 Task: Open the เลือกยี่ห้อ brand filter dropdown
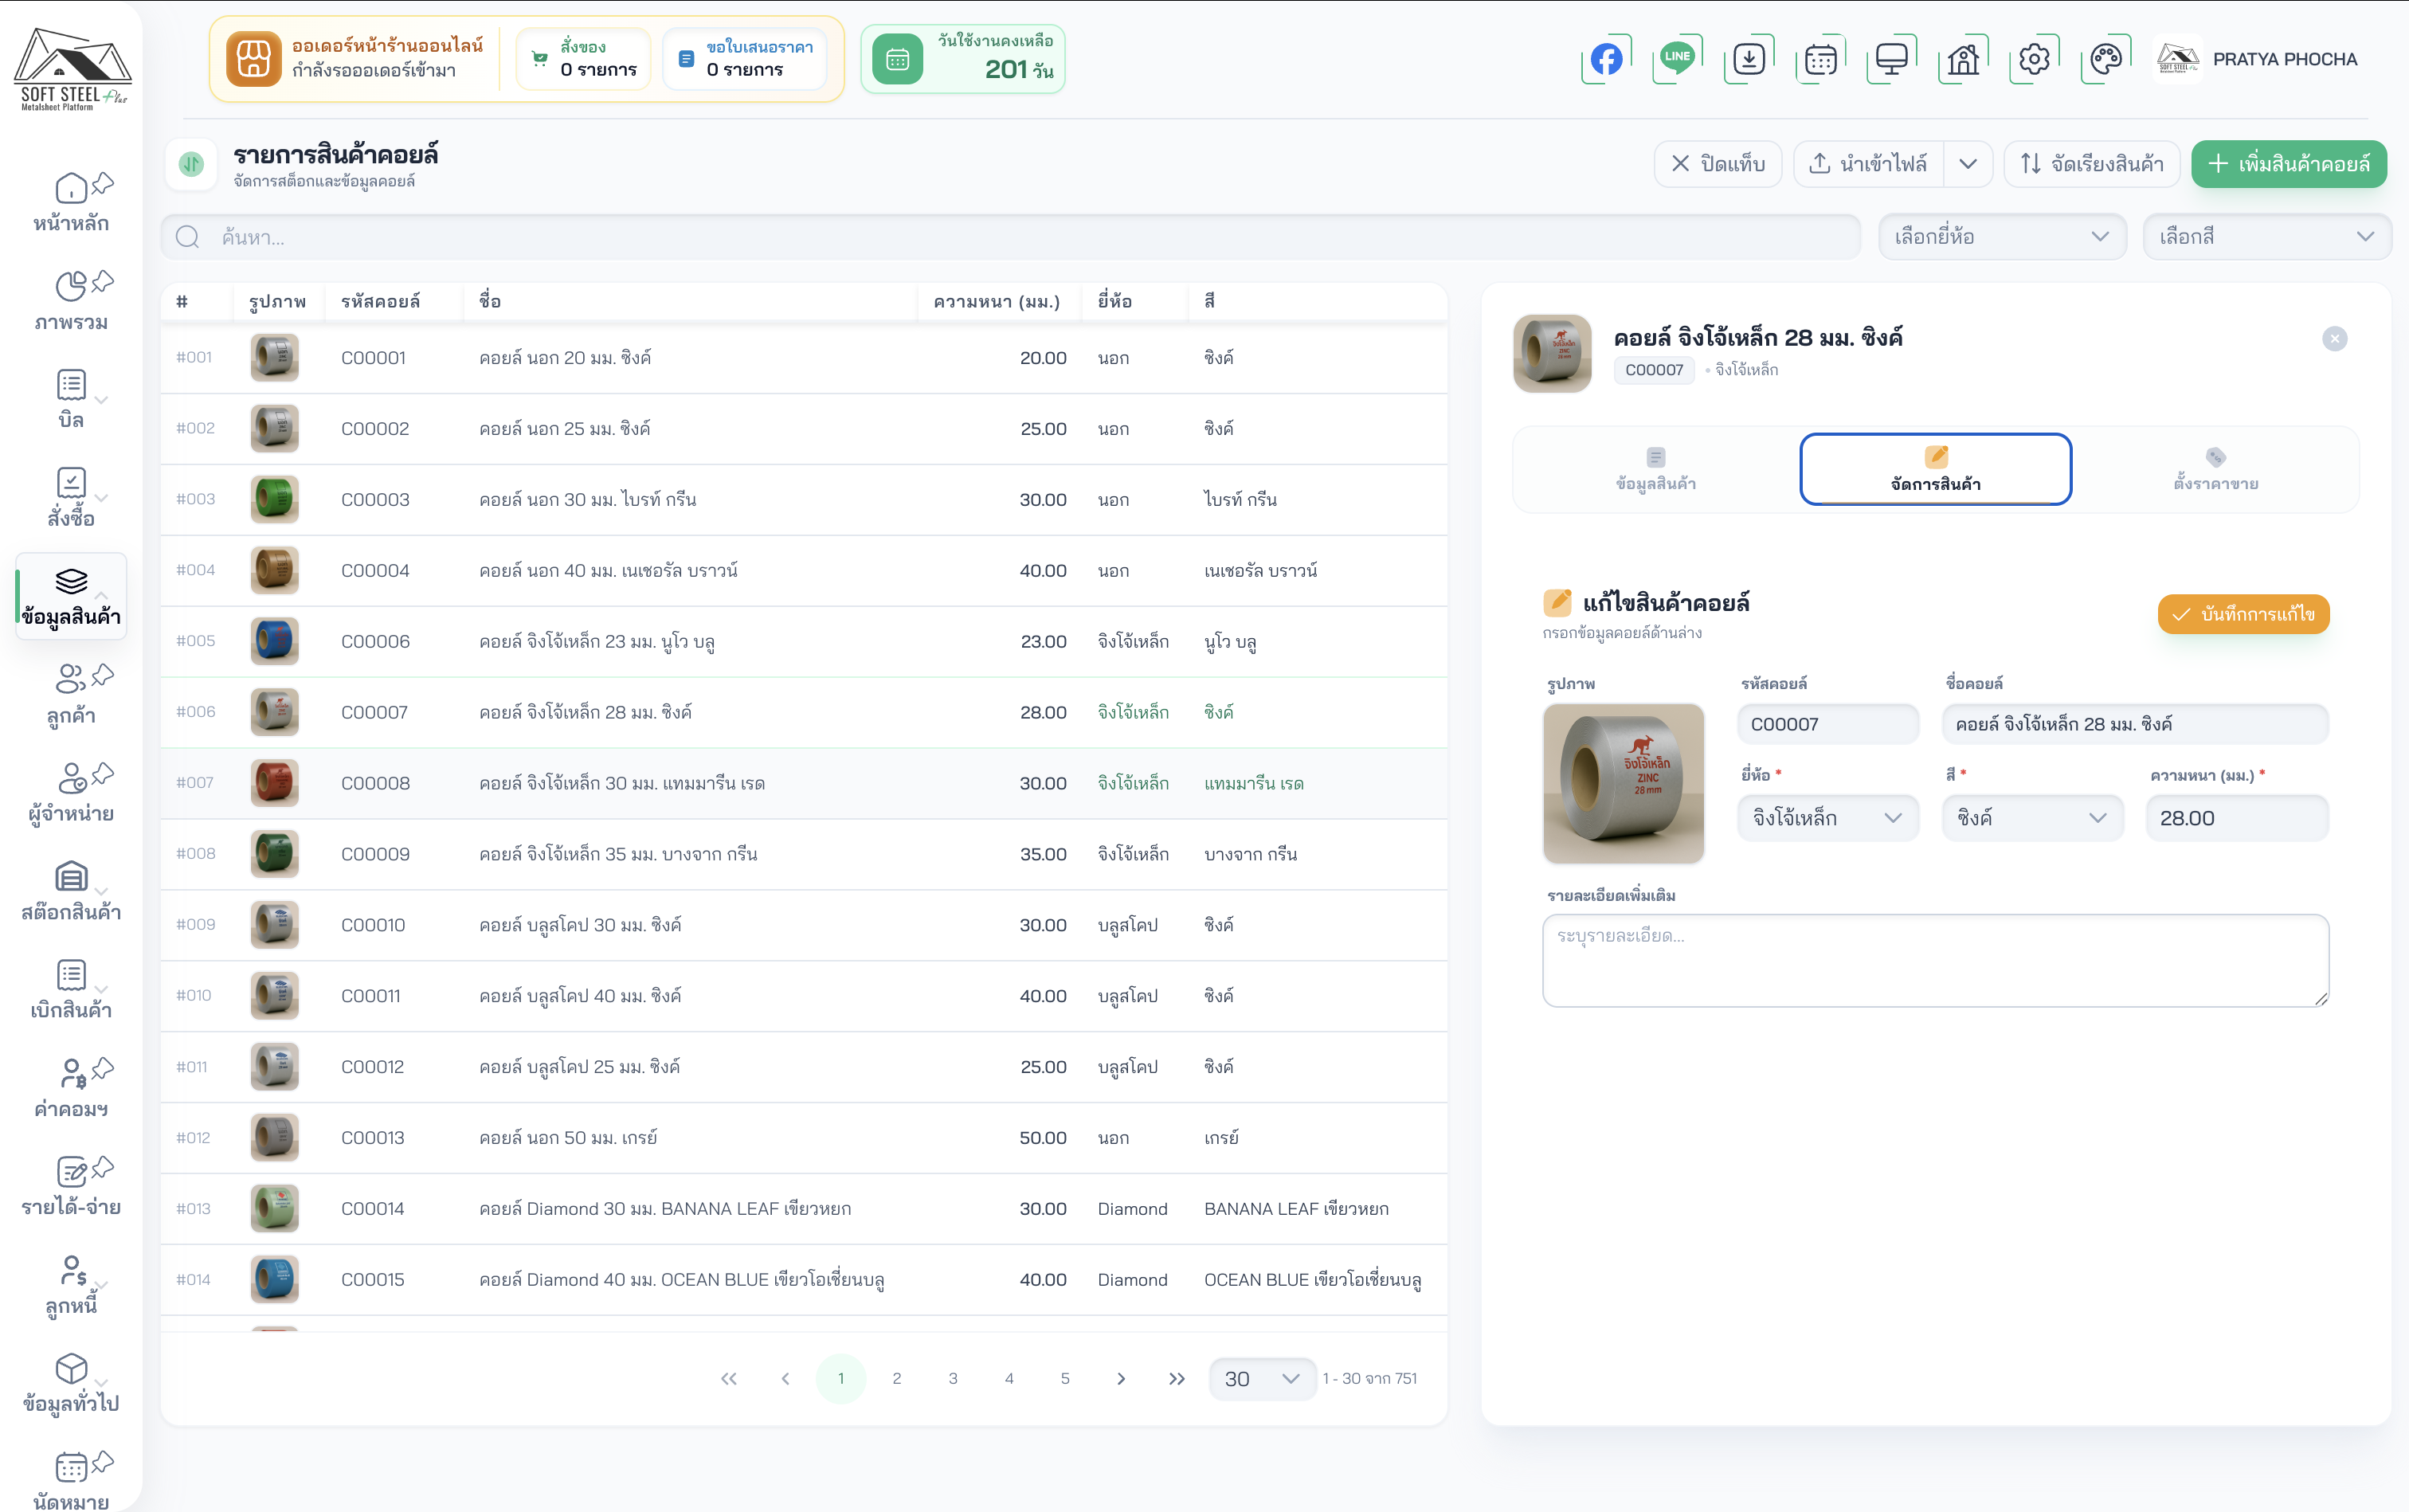(x=2001, y=237)
